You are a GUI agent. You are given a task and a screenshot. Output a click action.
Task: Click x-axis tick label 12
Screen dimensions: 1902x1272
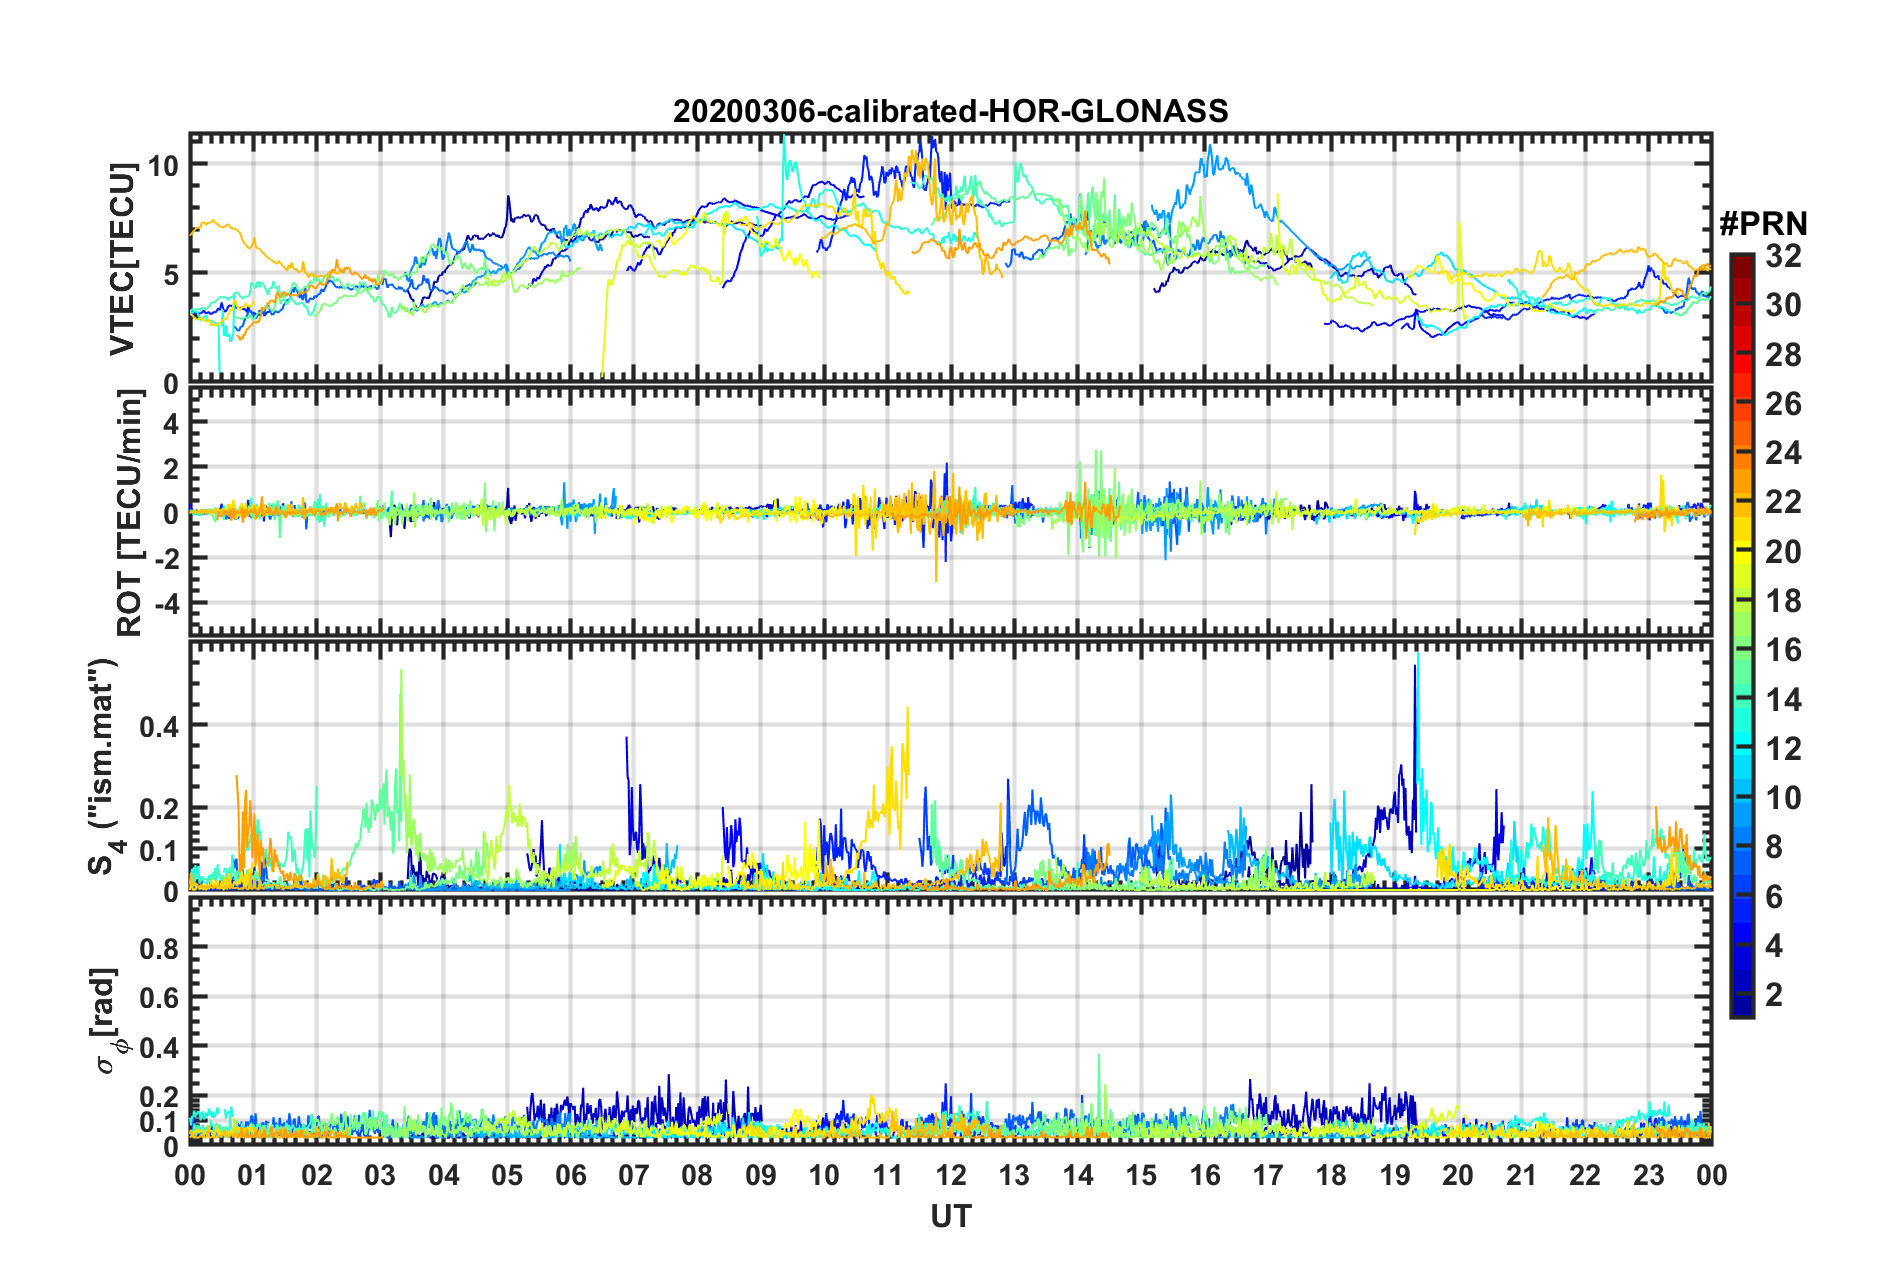tap(950, 1175)
